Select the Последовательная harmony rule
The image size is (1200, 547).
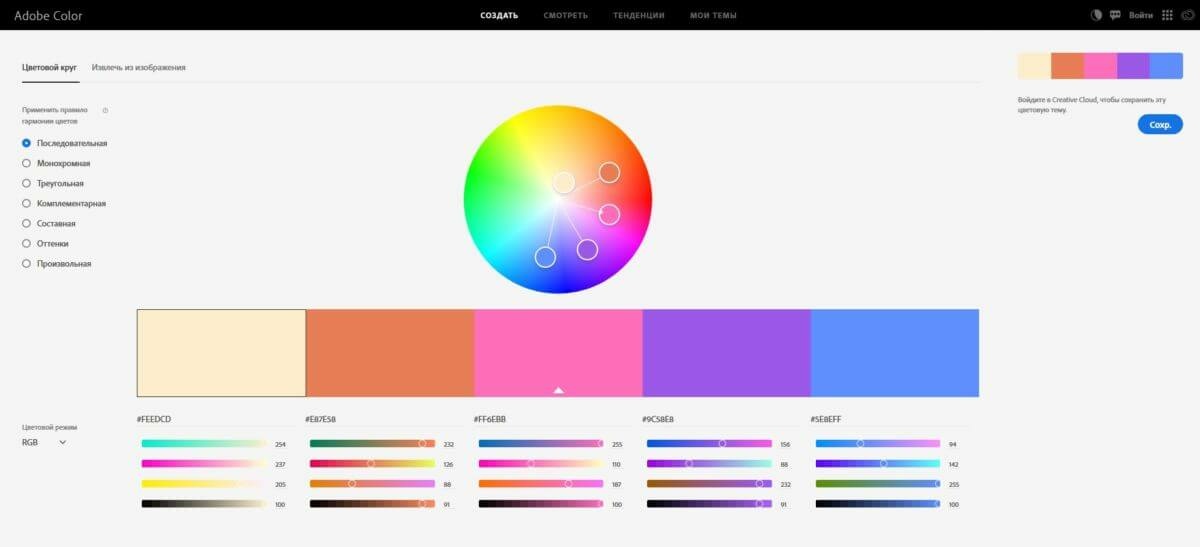coord(64,143)
